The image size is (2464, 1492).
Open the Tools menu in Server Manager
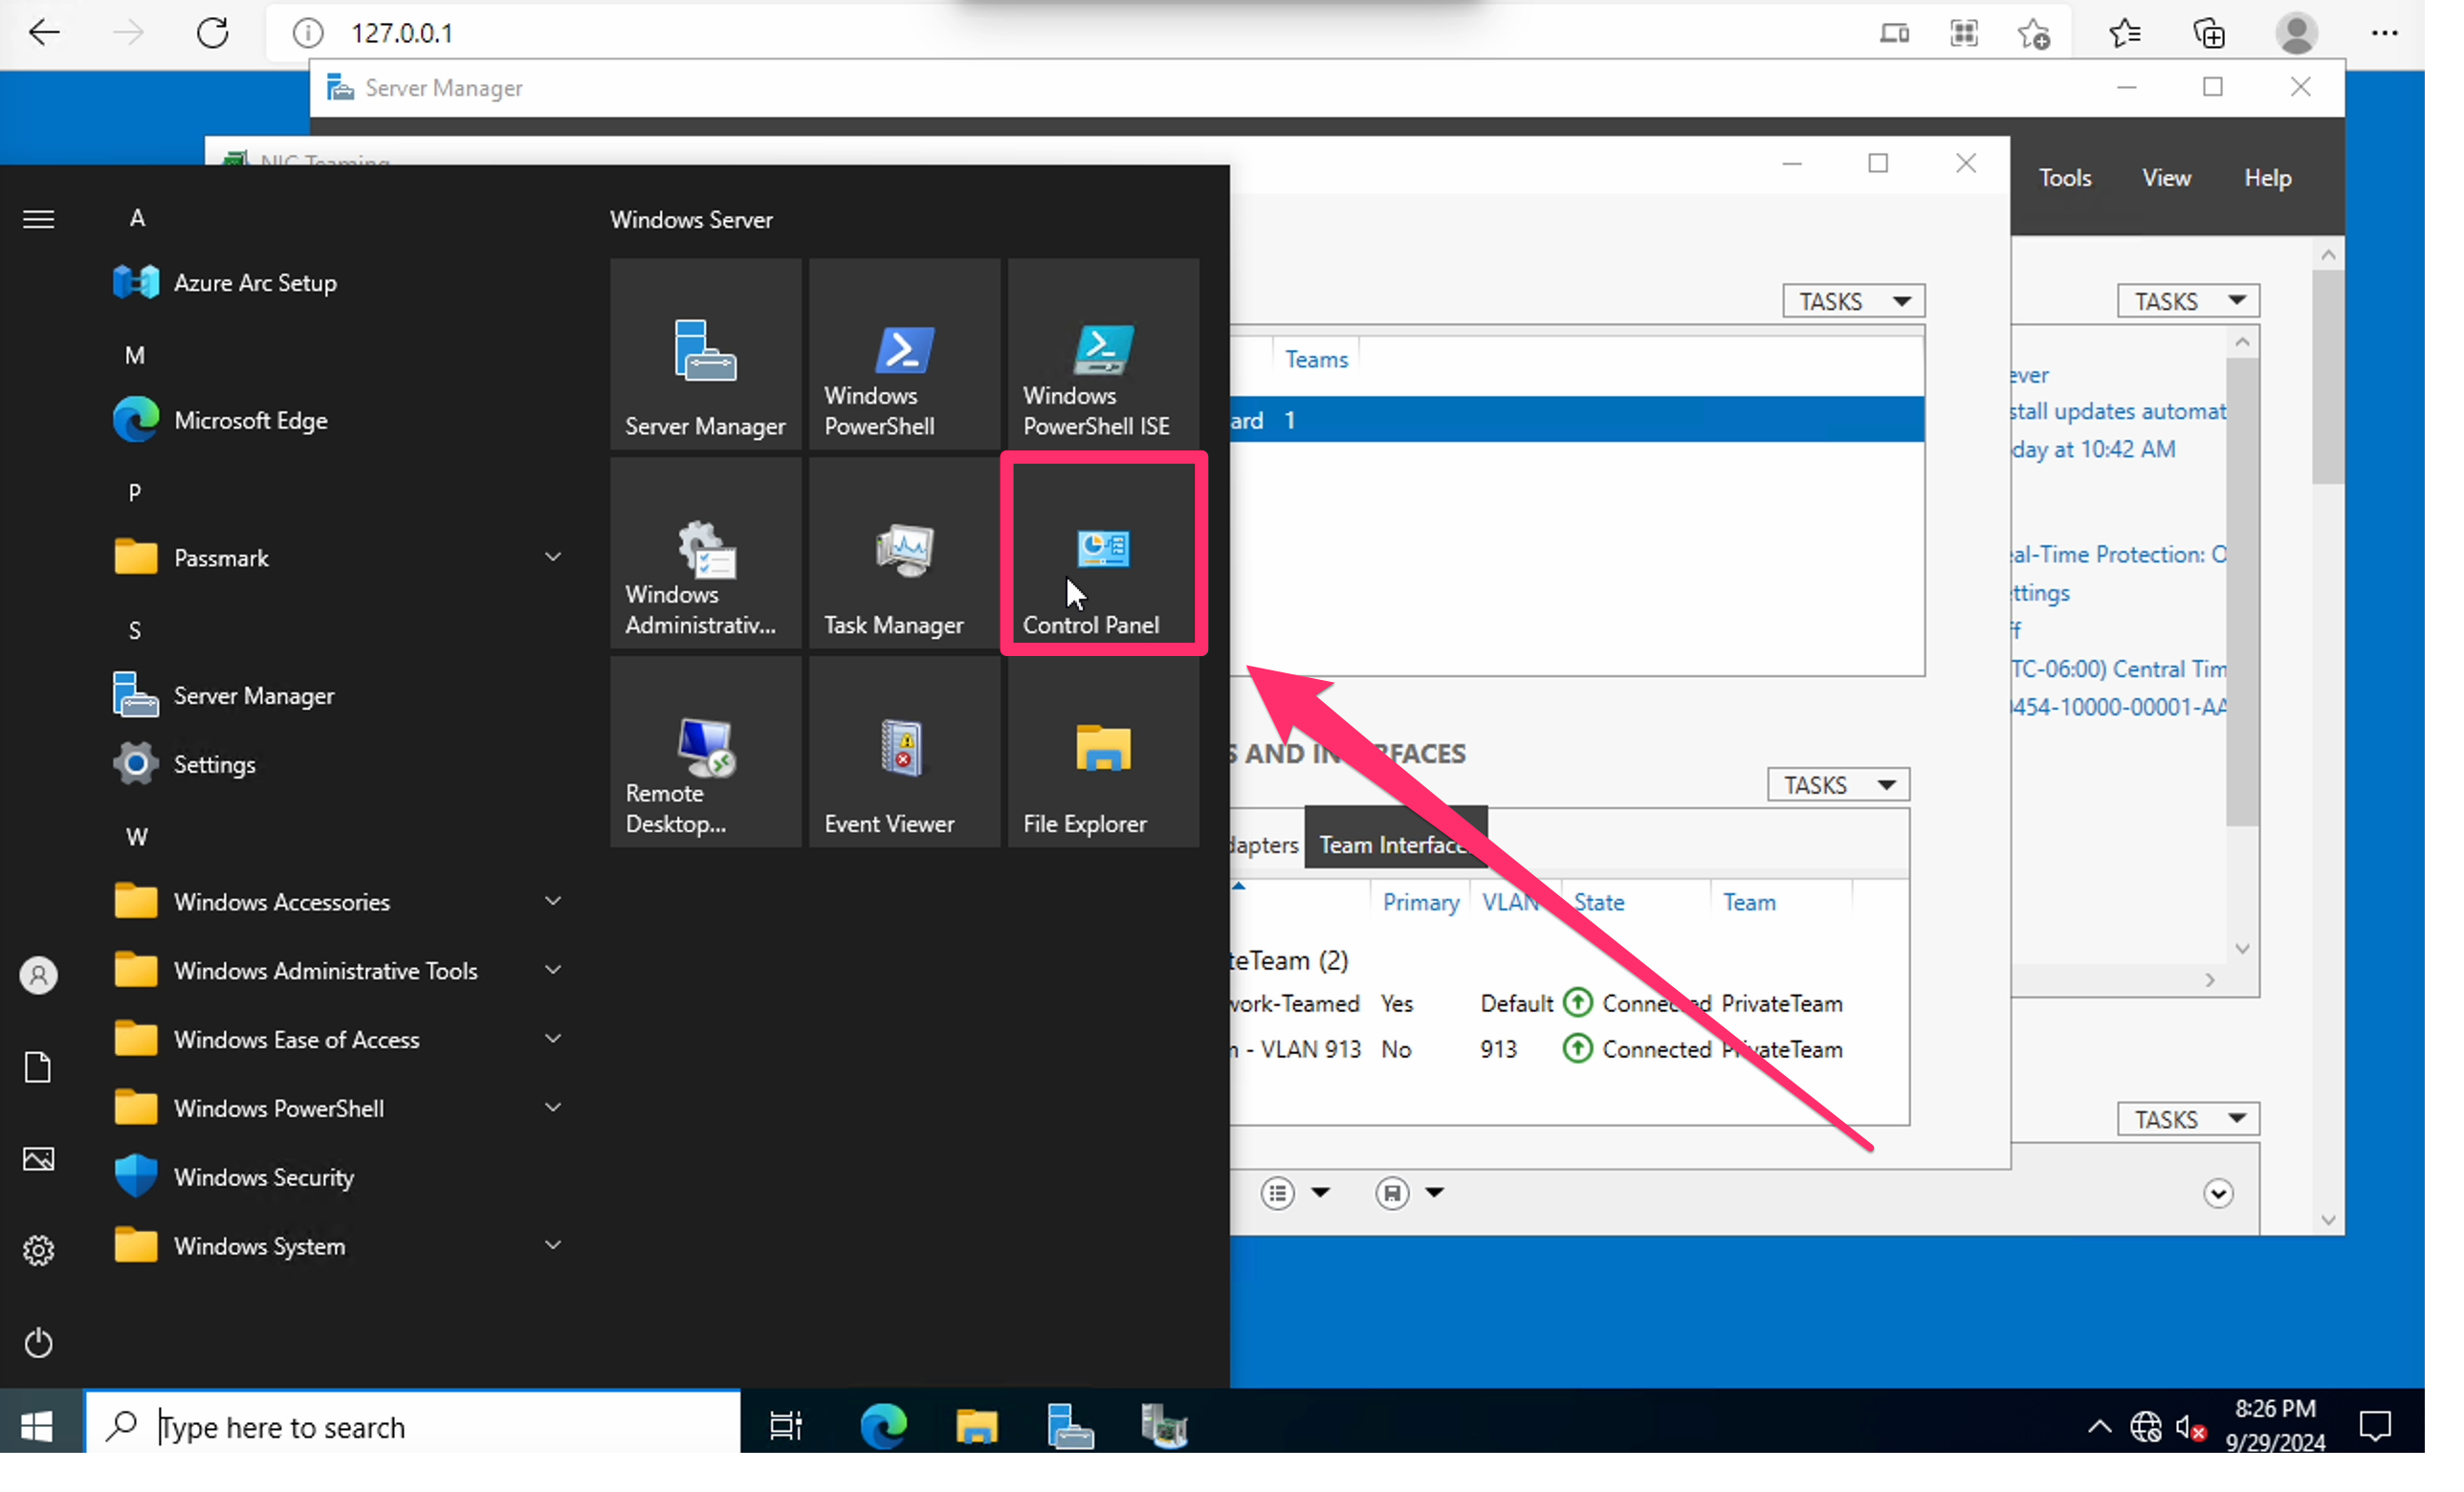click(x=2064, y=178)
